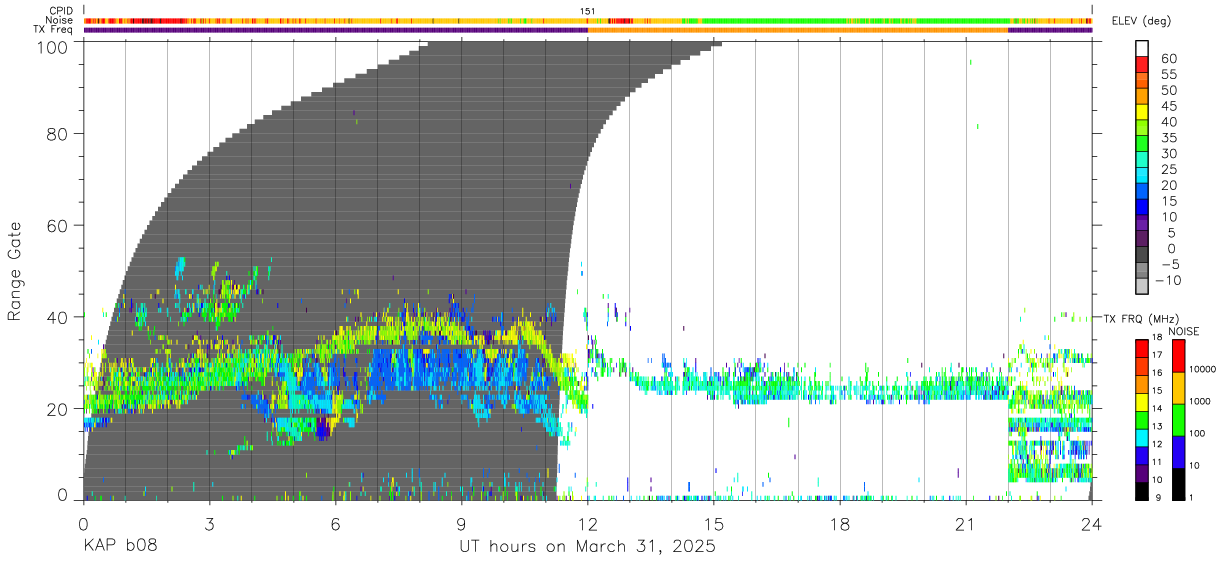
Task: Pick the red 55–60 segment of the ELEV colorbar
Action: 1142,65
